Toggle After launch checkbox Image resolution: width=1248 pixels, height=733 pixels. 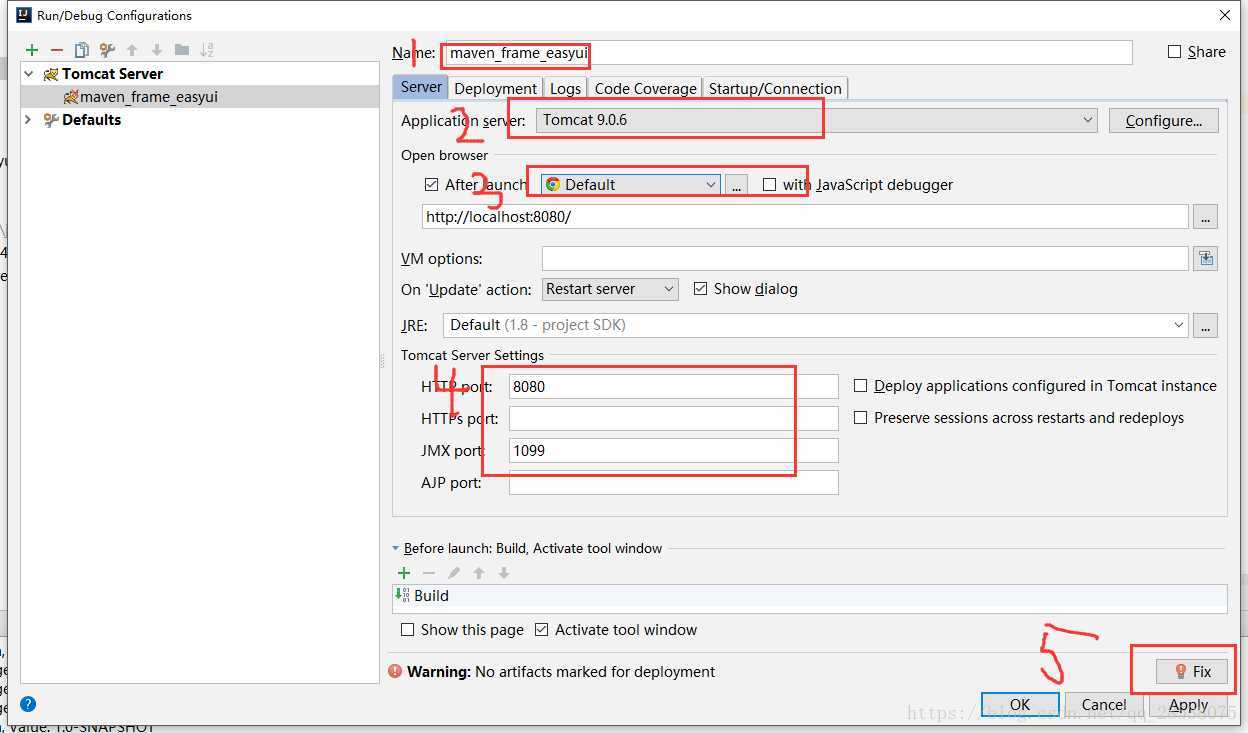click(x=432, y=185)
